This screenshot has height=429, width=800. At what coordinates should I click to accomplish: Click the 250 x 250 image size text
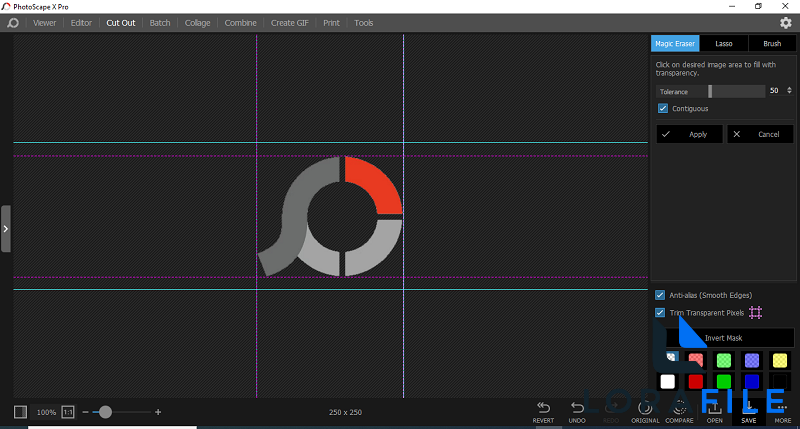pos(345,412)
